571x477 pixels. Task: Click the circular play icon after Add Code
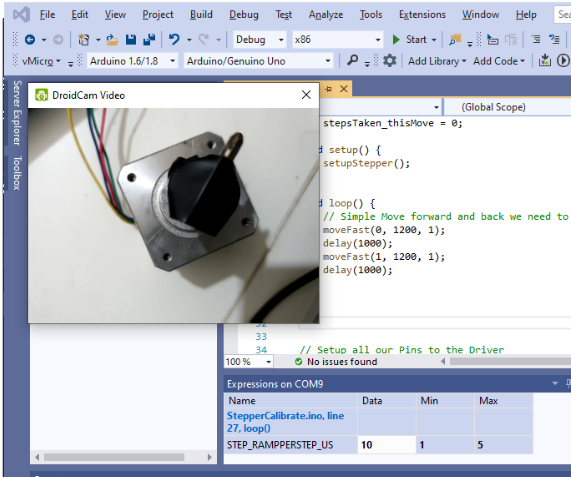[x=563, y=60]
